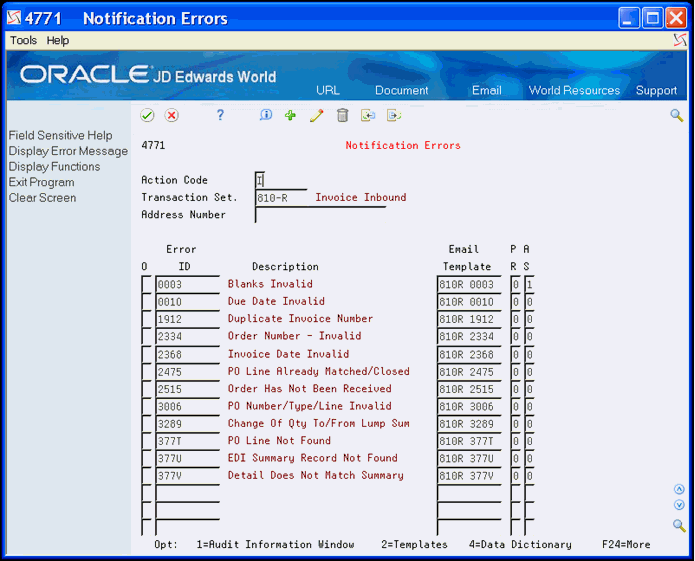This screenshot has width=695, height=561.
Task: Choose Clear Screen
Action: click(42, 198)
